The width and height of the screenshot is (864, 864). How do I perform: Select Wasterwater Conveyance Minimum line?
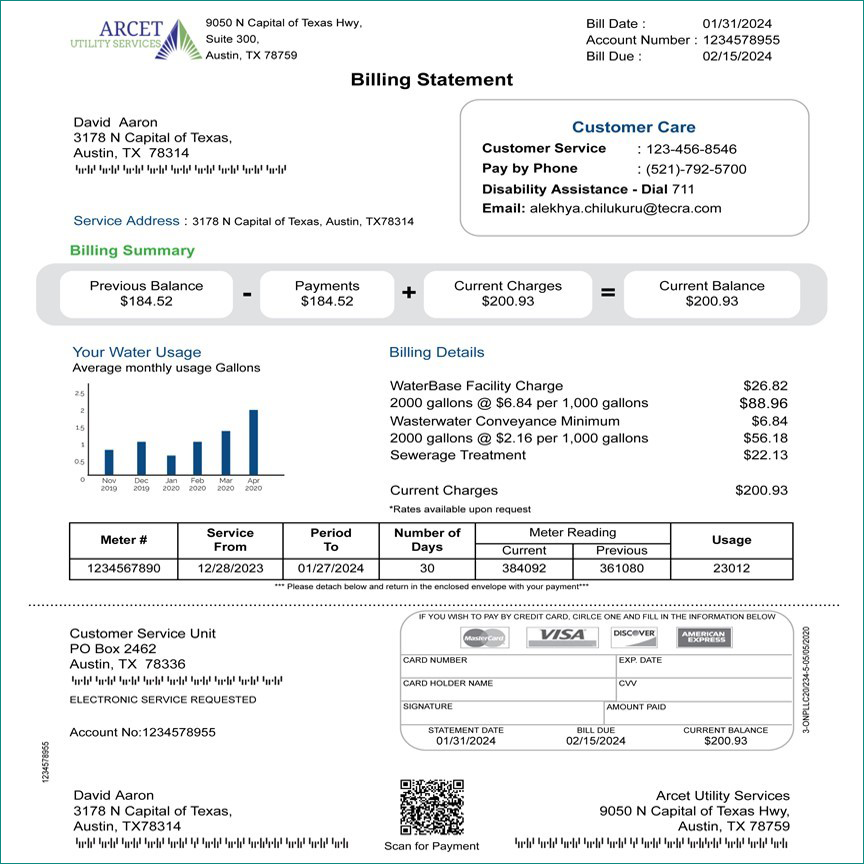click(x=588, y=421)
